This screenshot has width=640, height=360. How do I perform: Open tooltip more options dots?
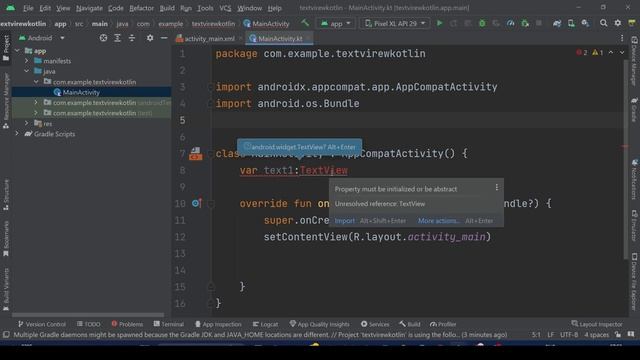click(496, 187)
